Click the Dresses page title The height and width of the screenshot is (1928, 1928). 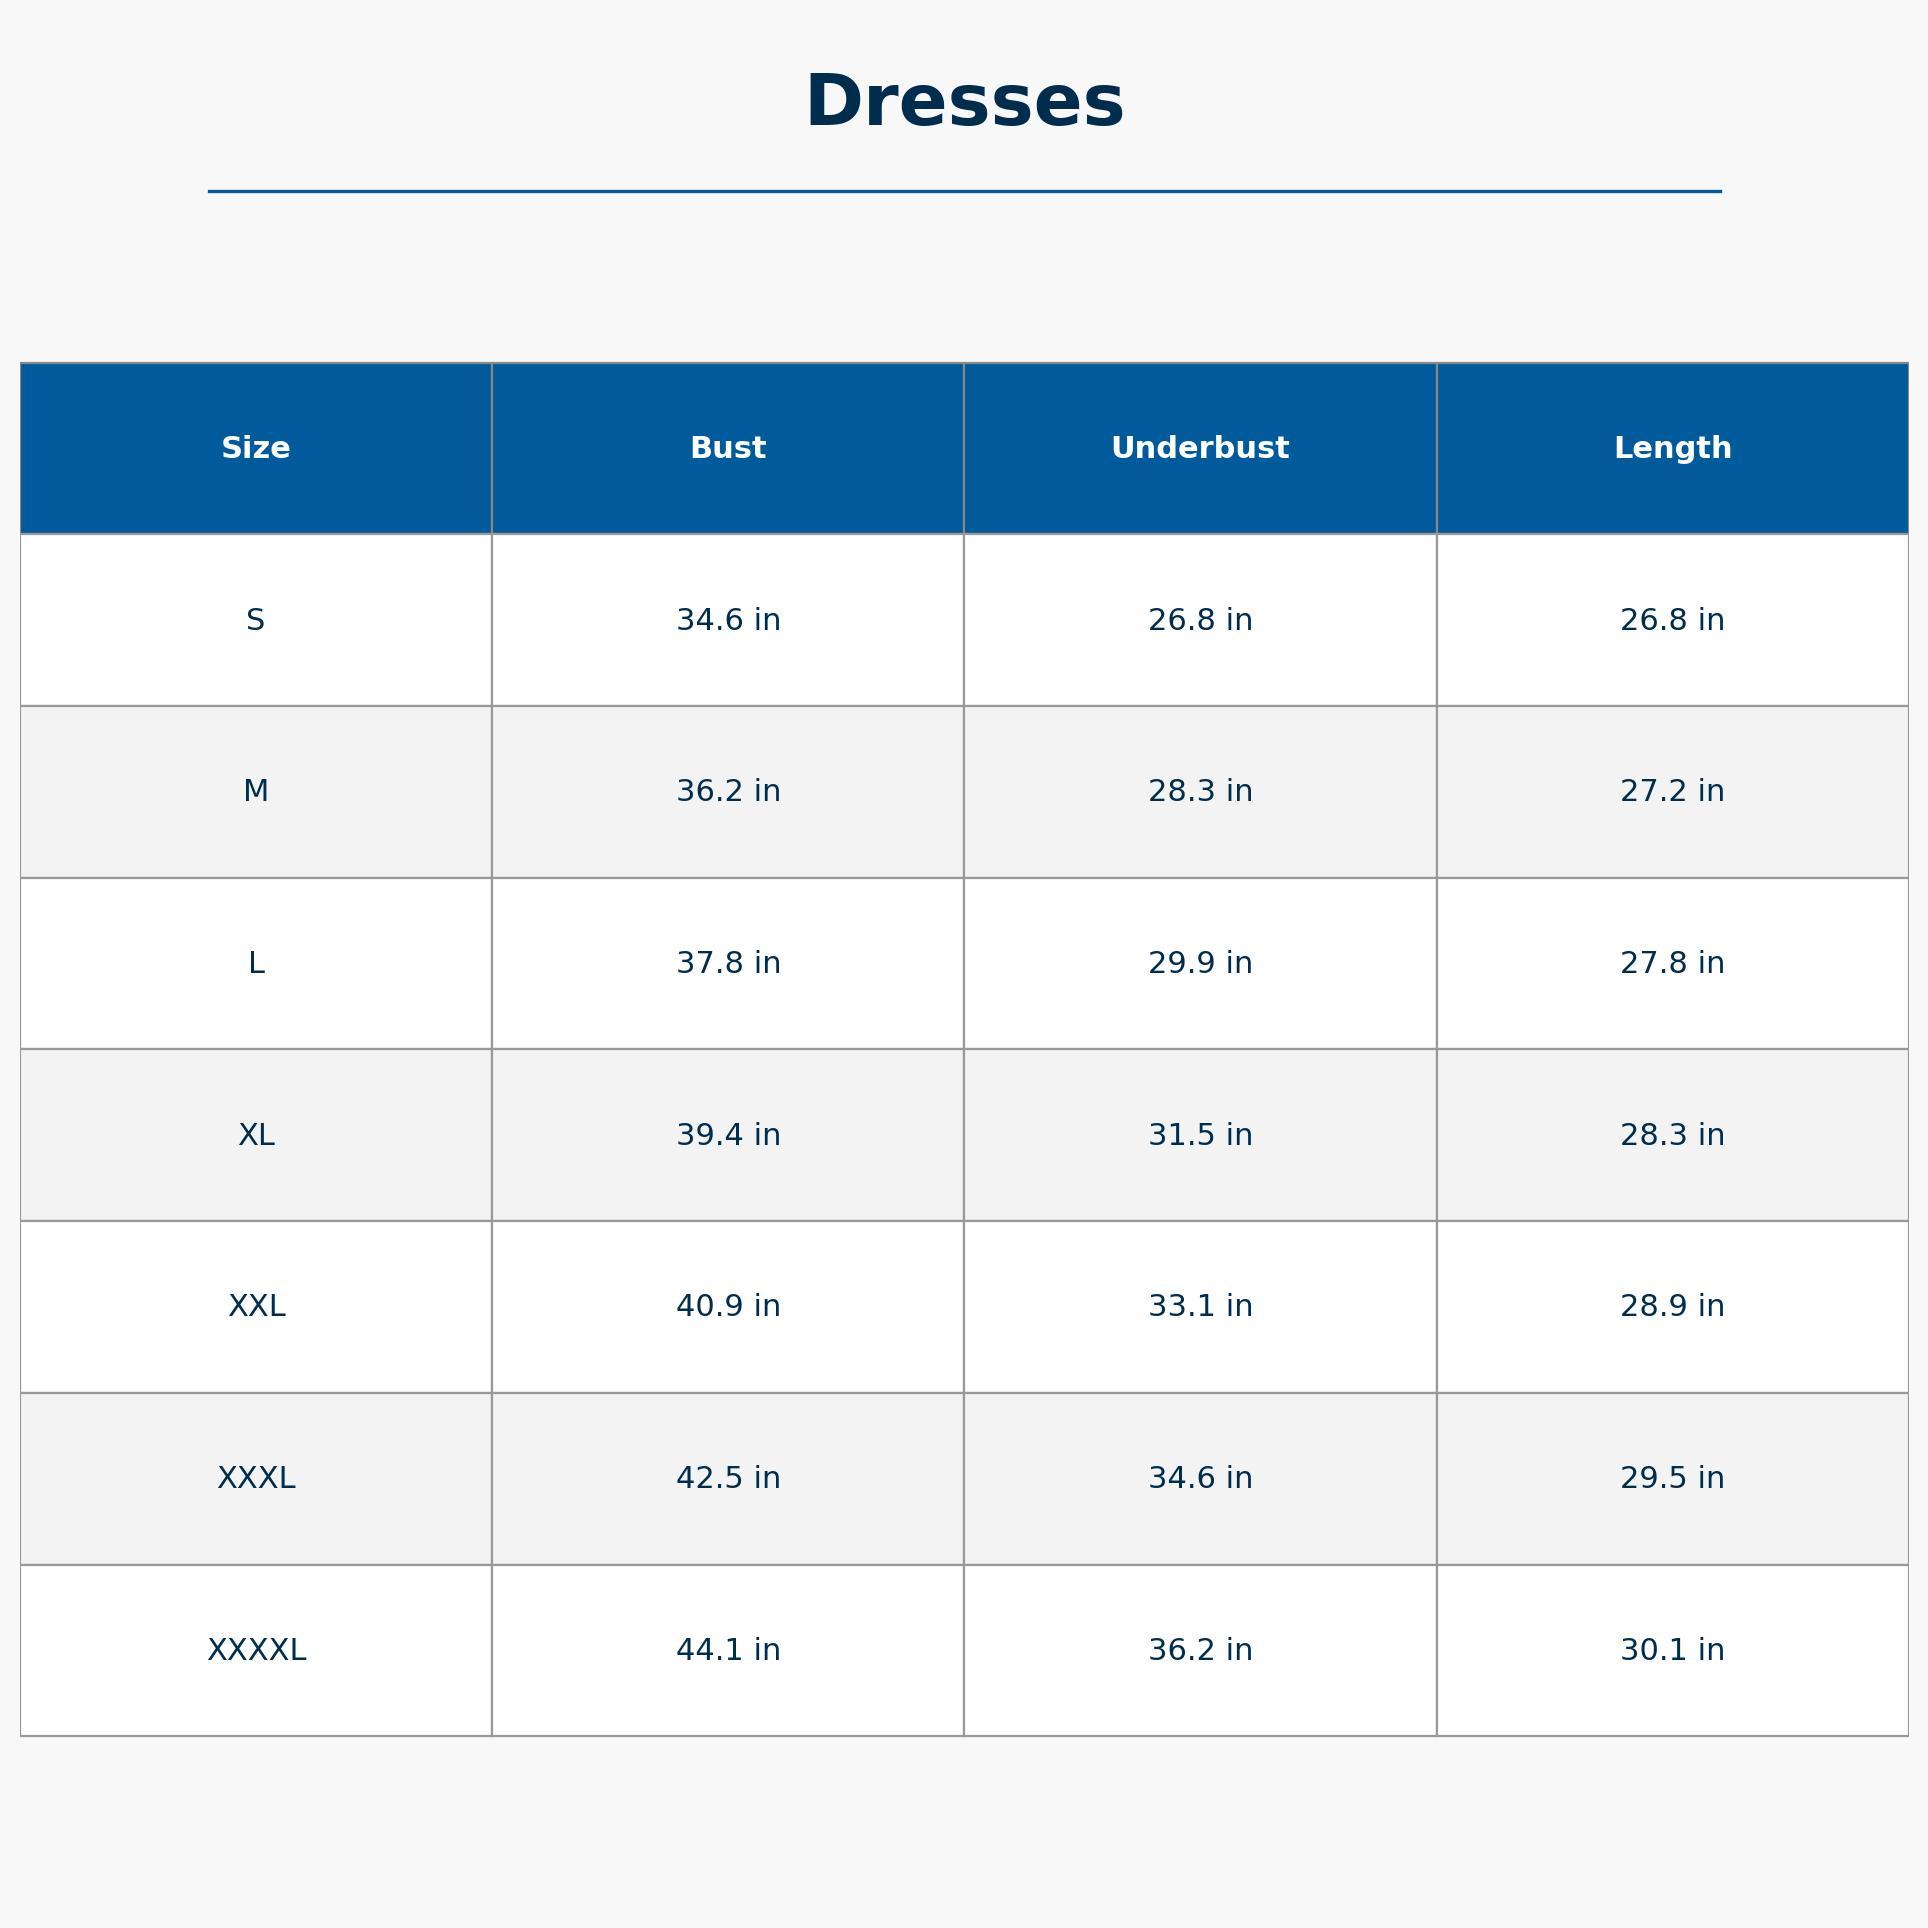pyautogui.click(x=964, y=102)
